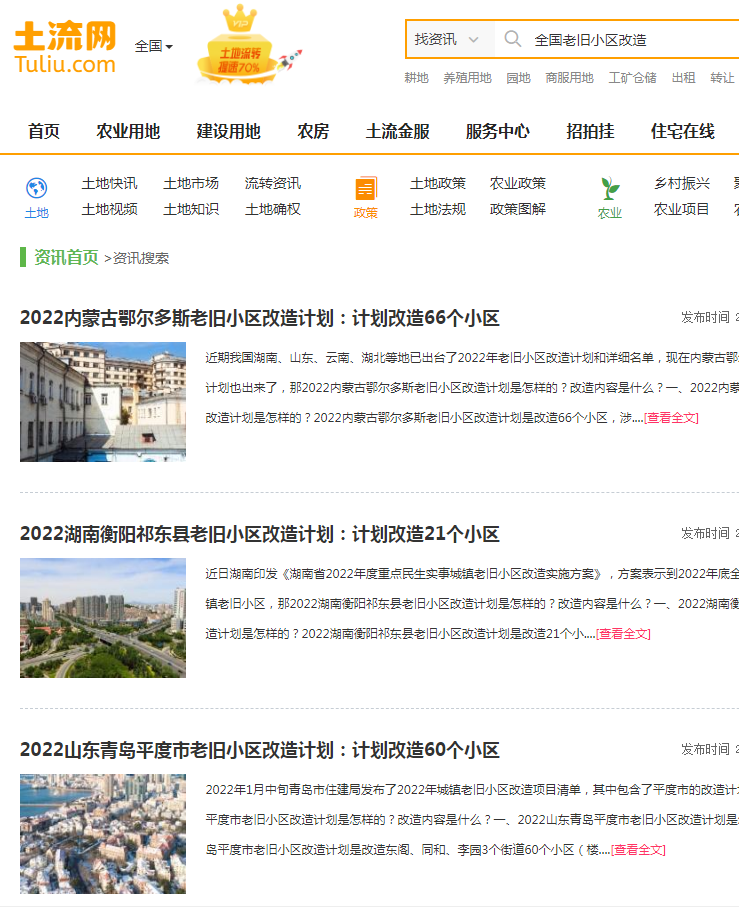Go to the 首页 nav tab

coord(44,131)
